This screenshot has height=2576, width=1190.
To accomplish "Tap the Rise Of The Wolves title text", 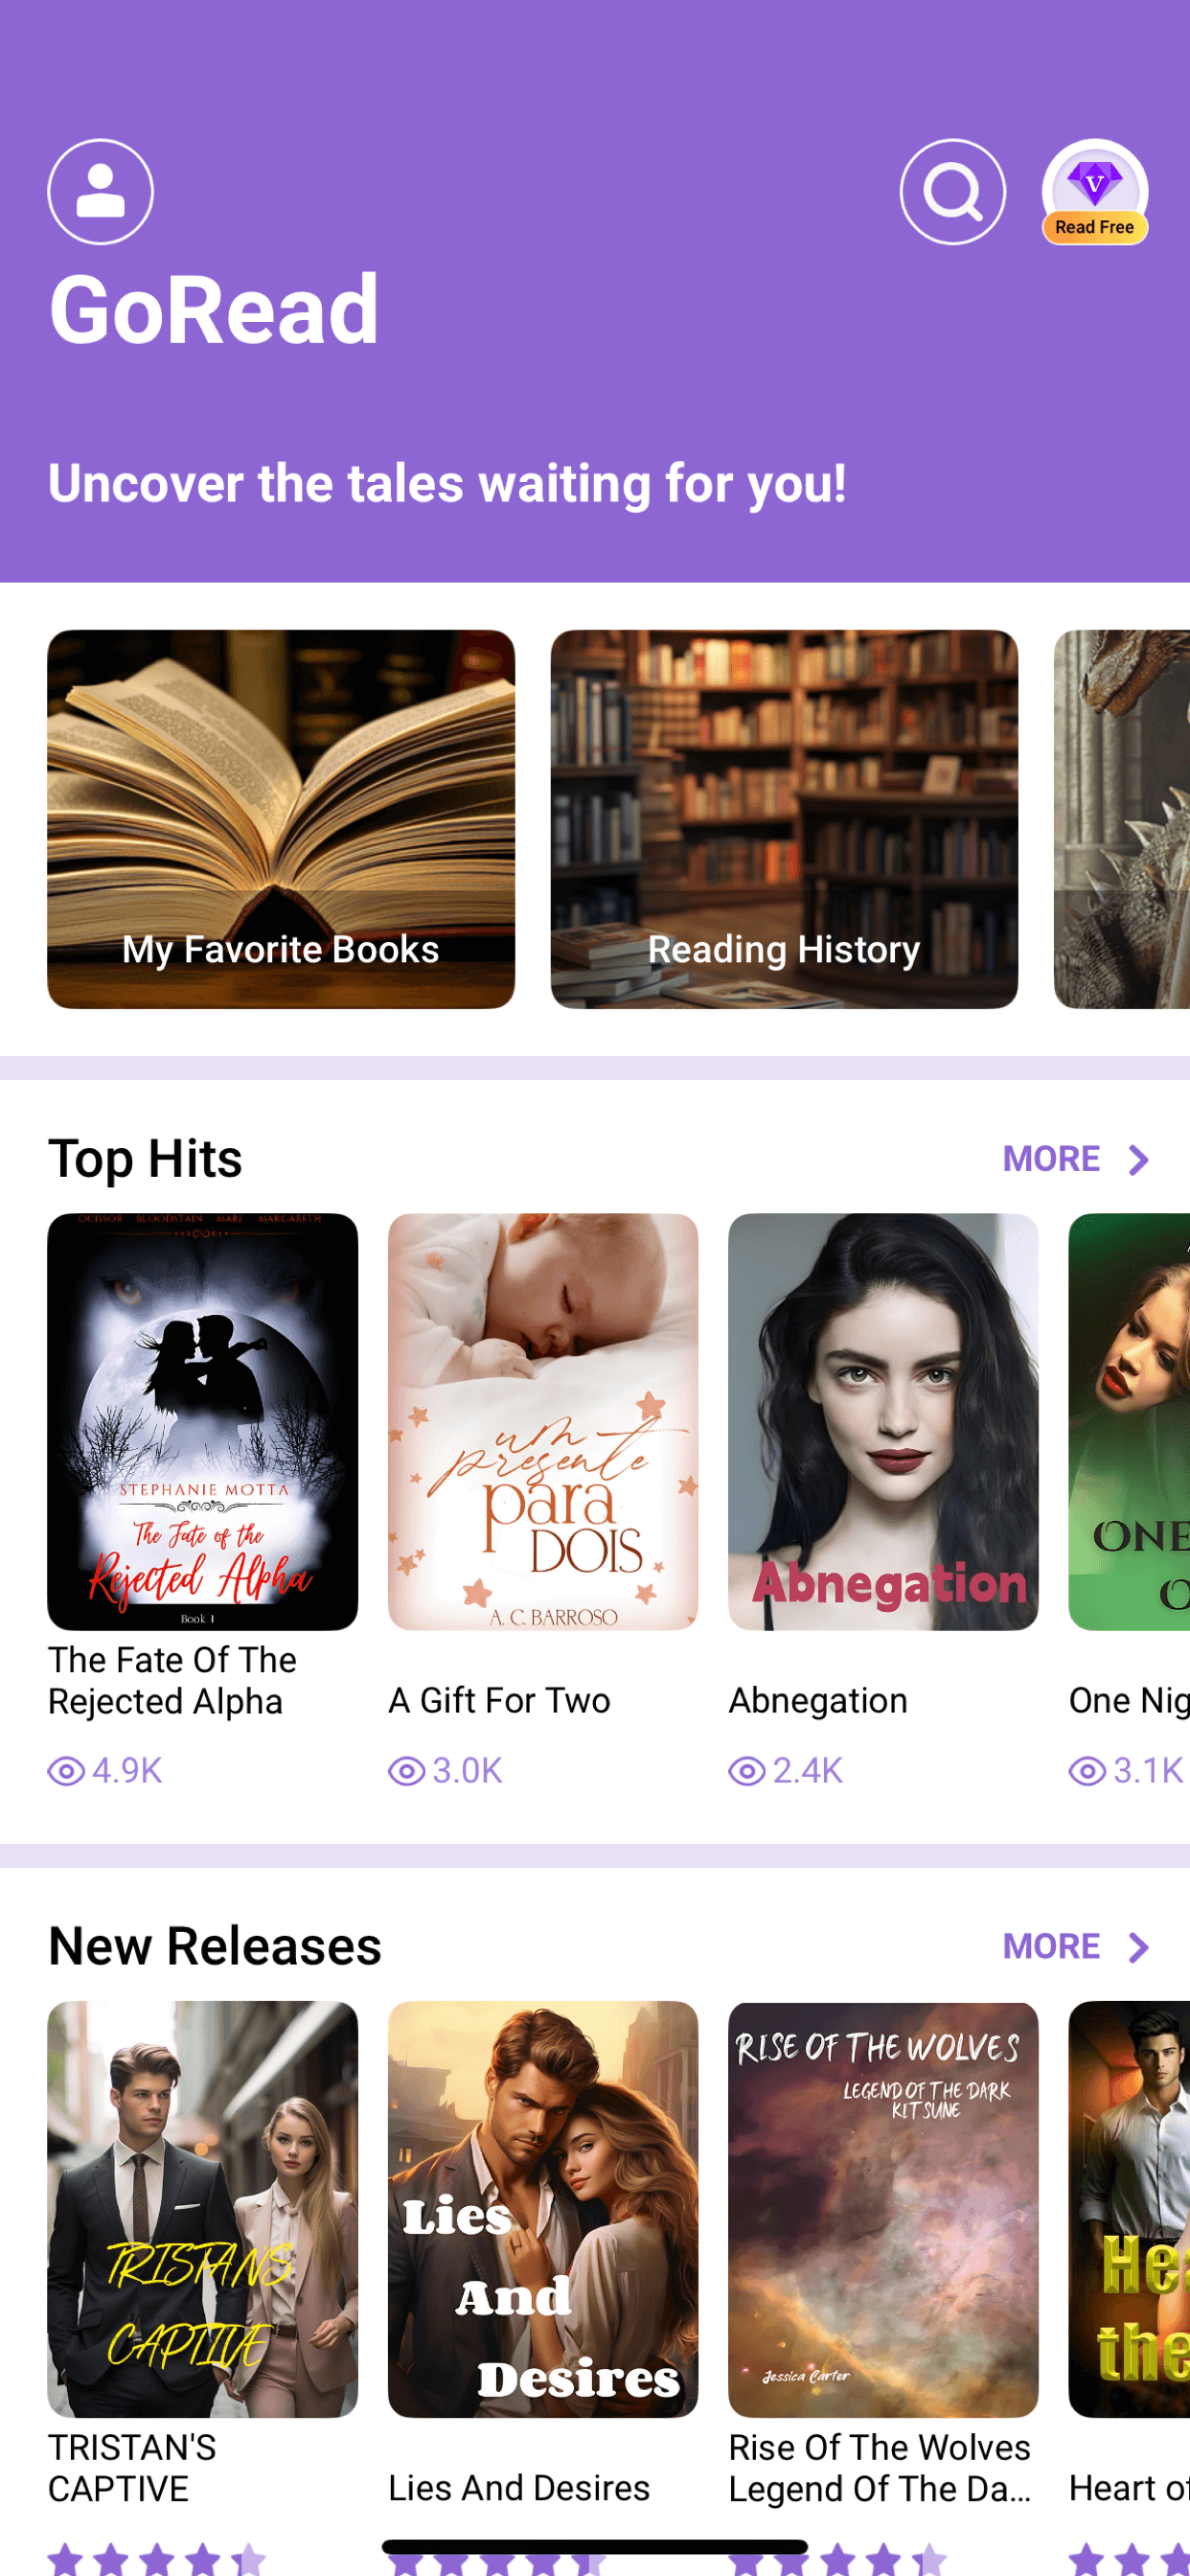I will coord(879,2468).
